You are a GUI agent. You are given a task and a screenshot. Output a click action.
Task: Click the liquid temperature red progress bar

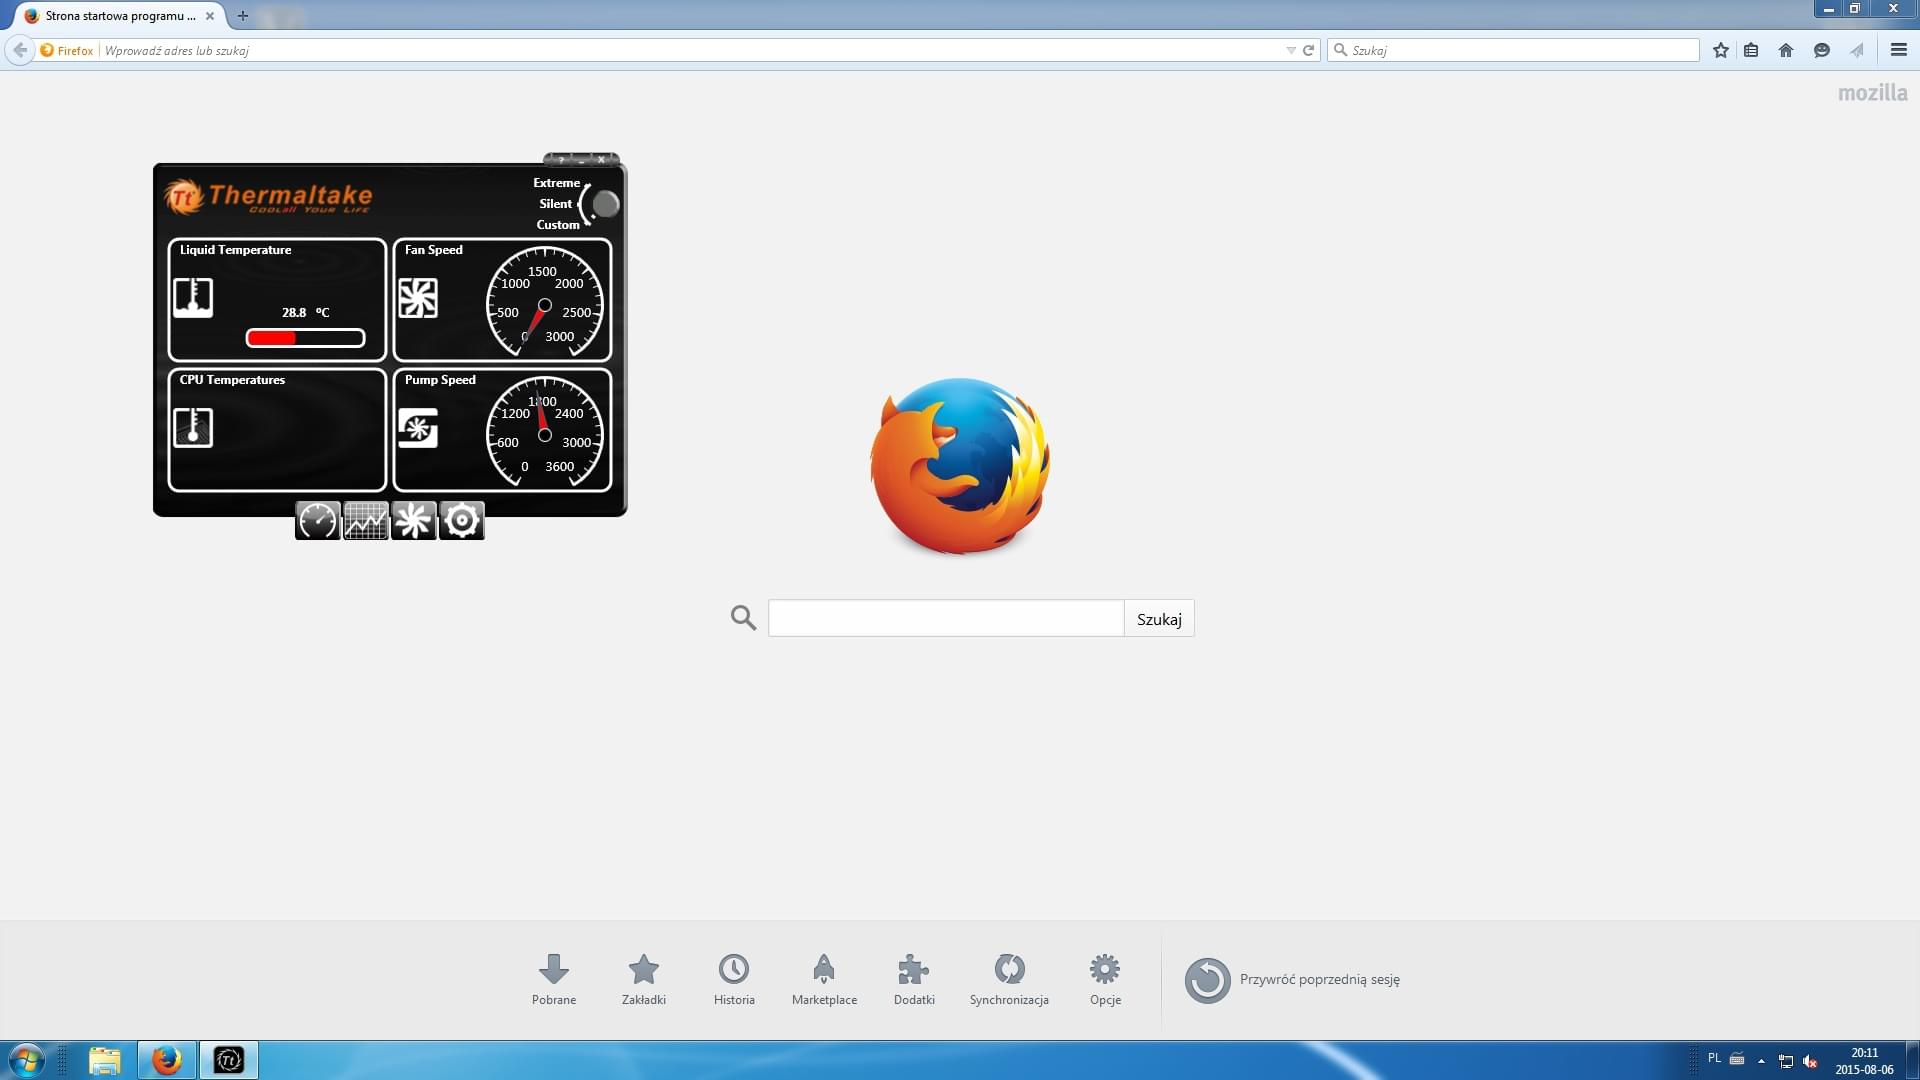(x=305, y=338)
